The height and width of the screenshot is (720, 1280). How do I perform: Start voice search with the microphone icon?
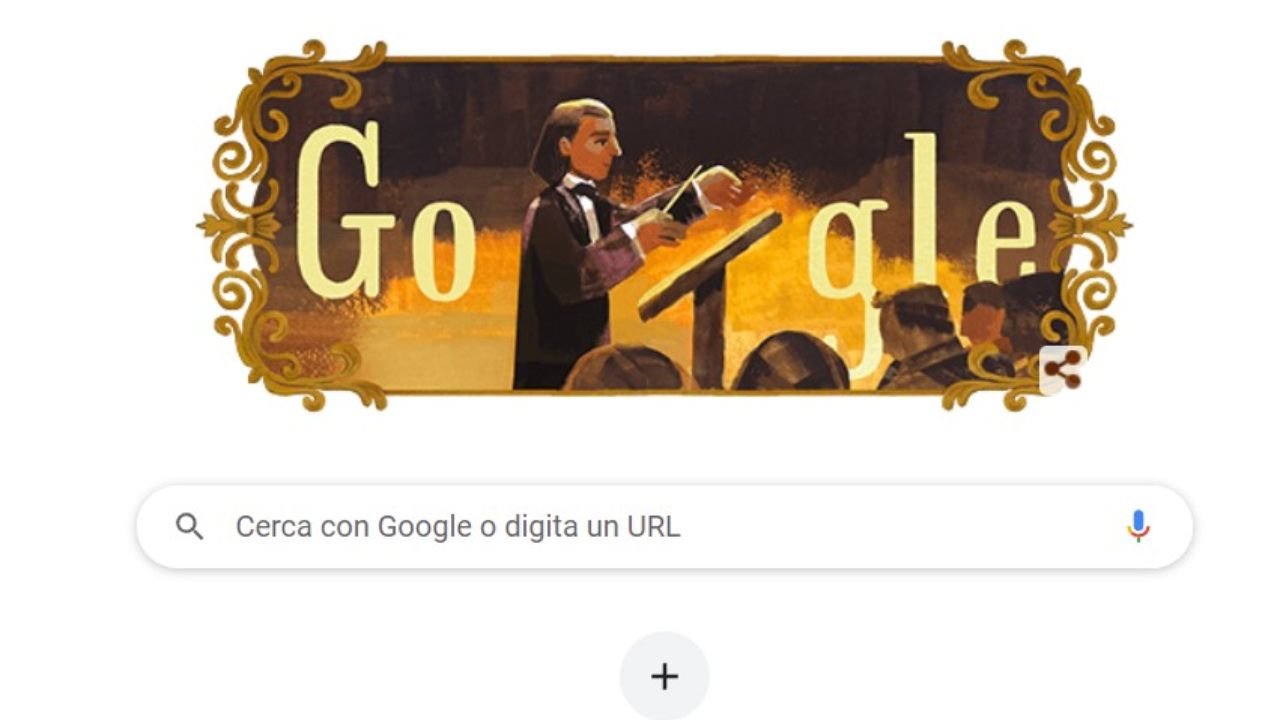pos(1137,526)
